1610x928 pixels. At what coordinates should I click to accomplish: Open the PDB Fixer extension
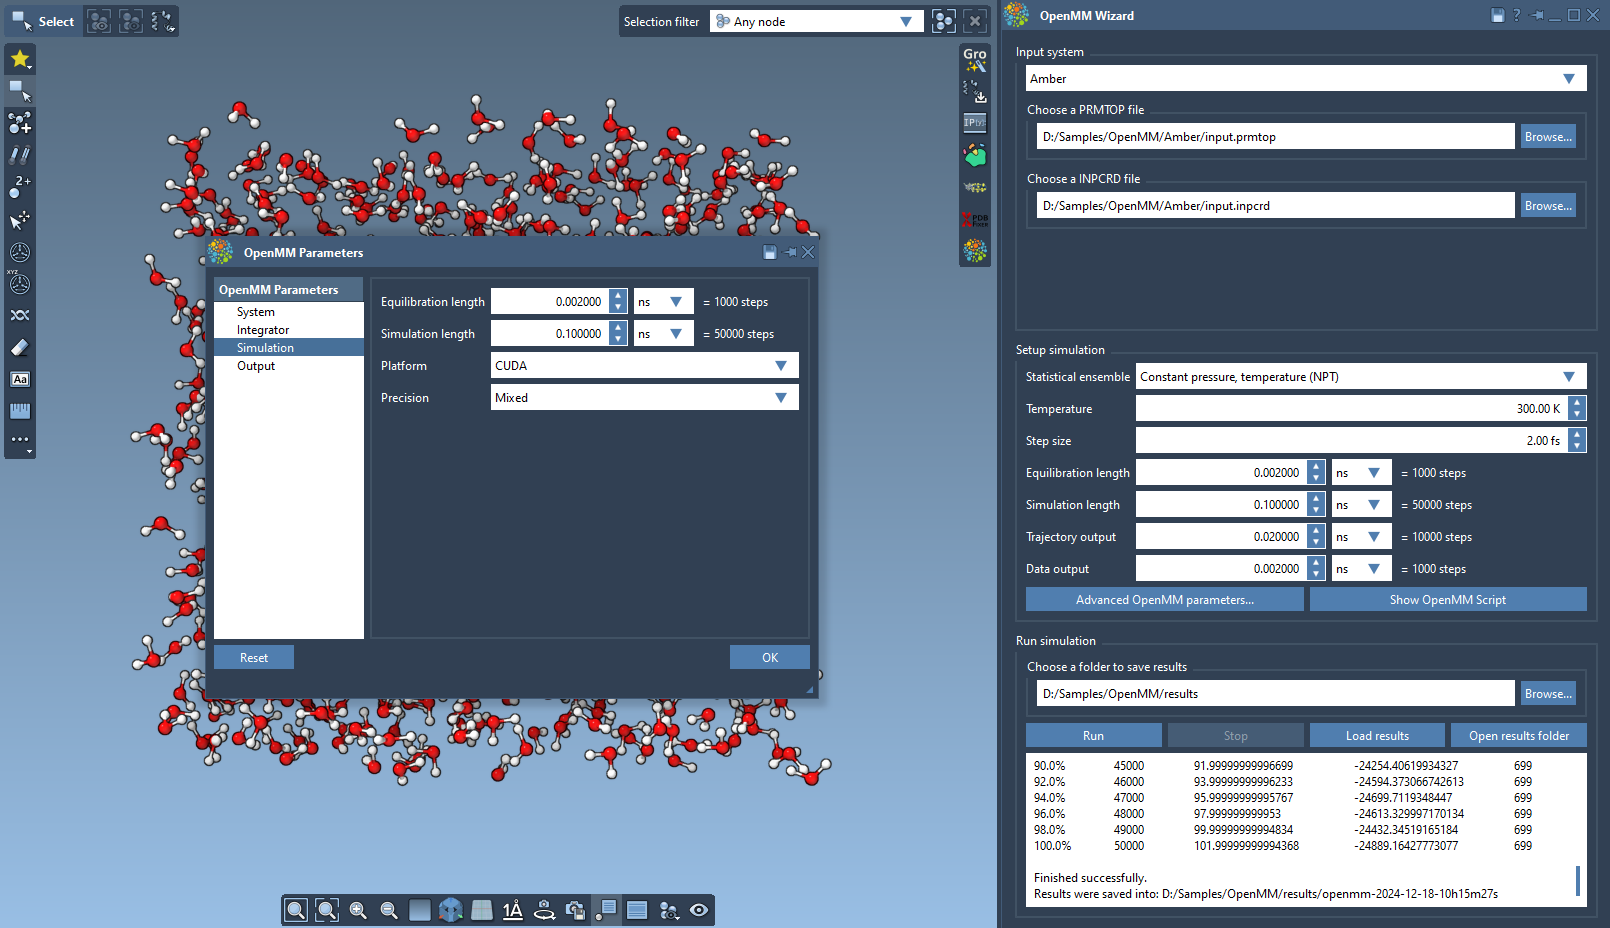pyautogui.click(x=975, y=219)
